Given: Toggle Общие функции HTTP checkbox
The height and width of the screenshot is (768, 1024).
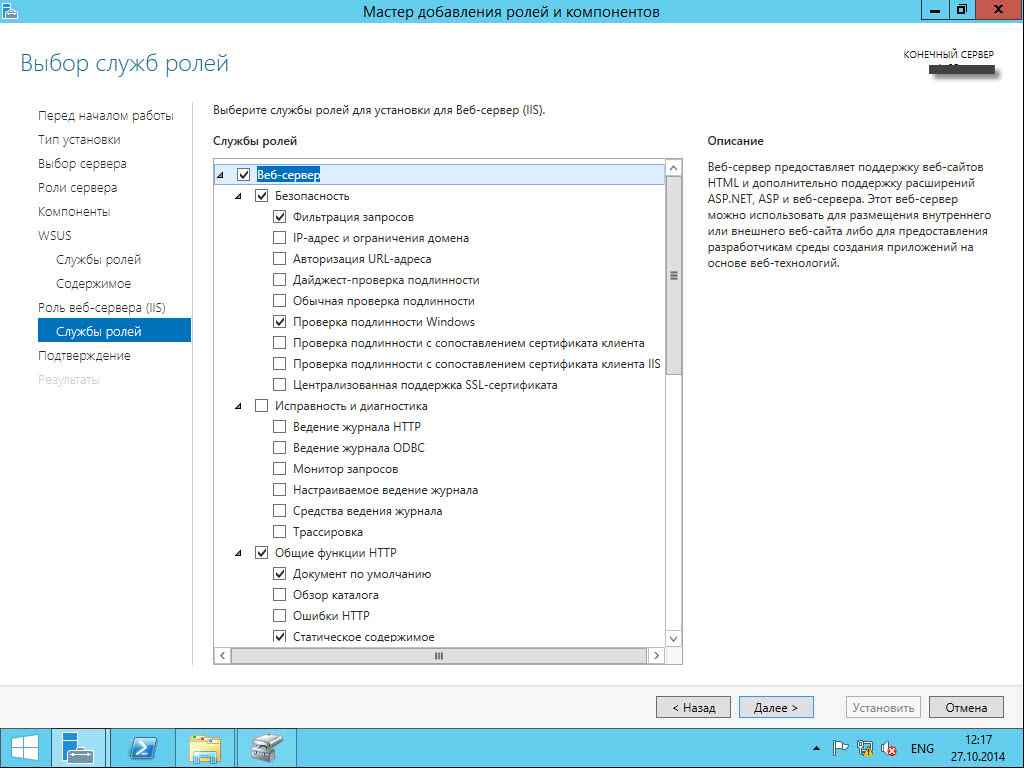Looking at the screenshot, I should pos(261,552).
